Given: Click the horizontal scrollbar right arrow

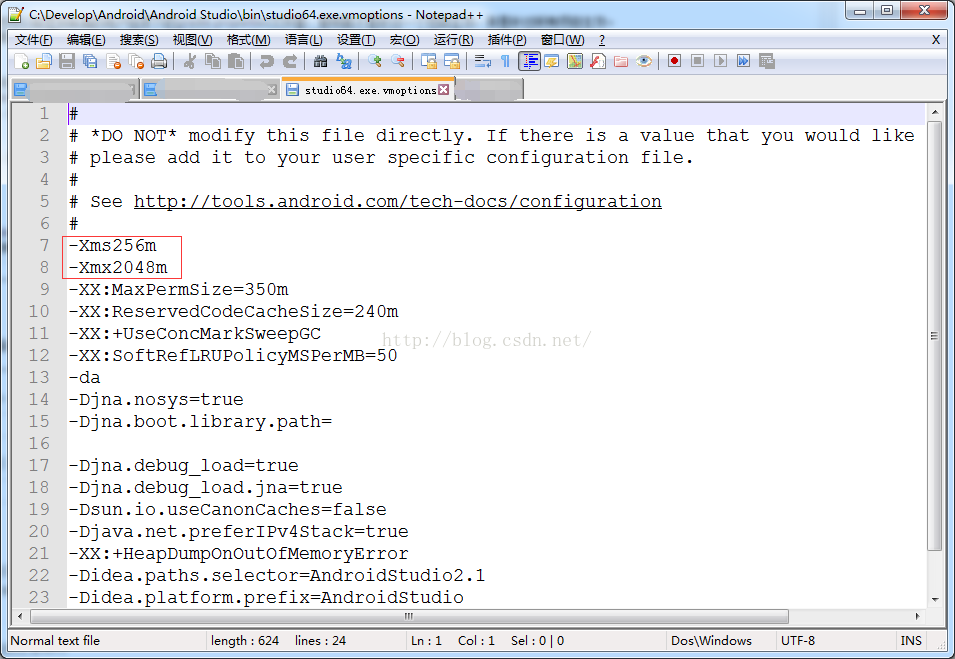Looking at the screenshot, I should point(917,616).
